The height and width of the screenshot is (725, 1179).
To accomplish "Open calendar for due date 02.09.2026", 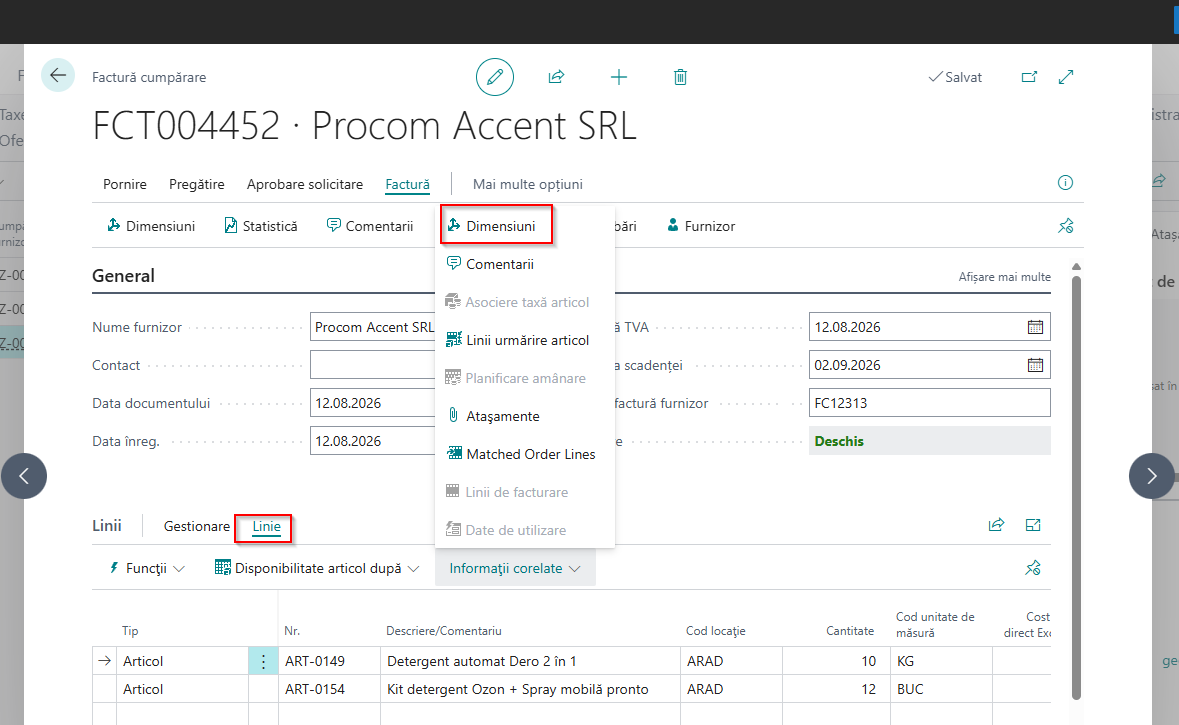I will tap(1035, 365).
